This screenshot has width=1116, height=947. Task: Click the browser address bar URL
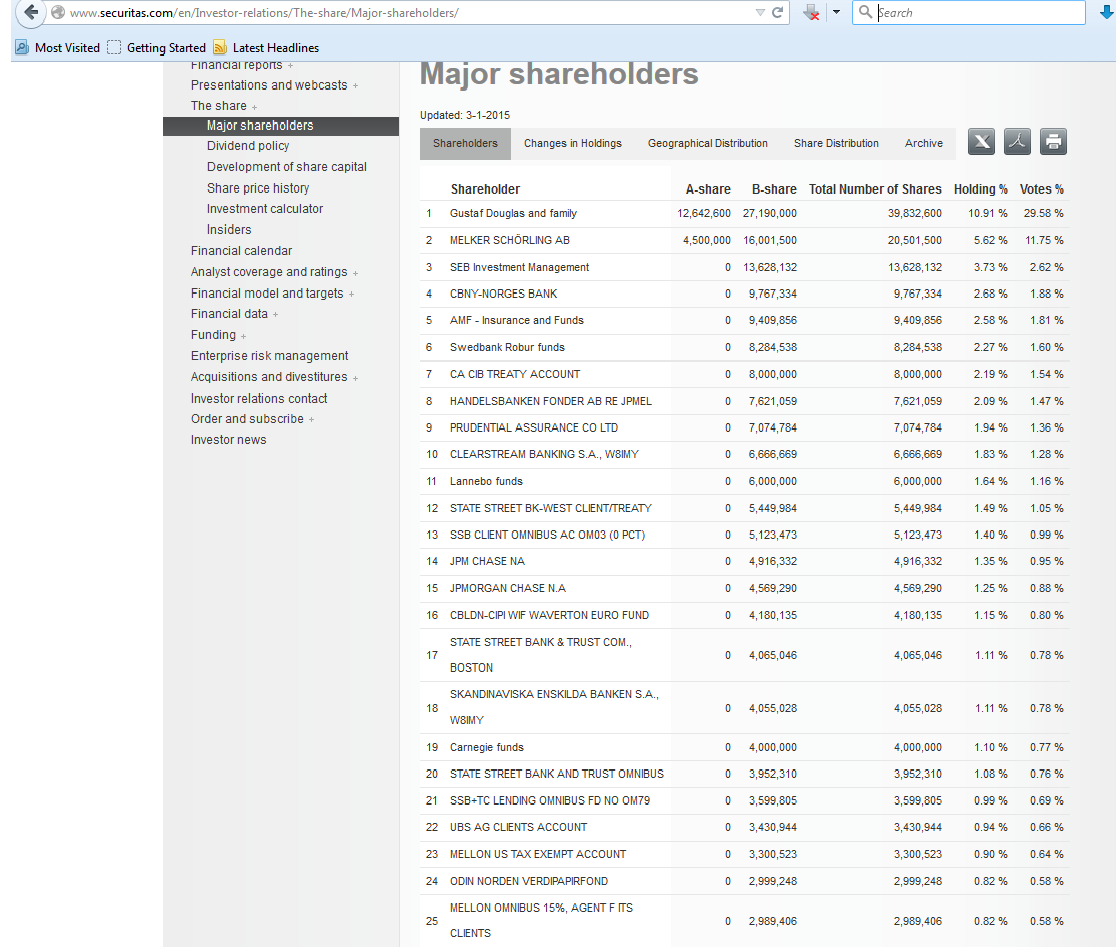pos(264,13)
